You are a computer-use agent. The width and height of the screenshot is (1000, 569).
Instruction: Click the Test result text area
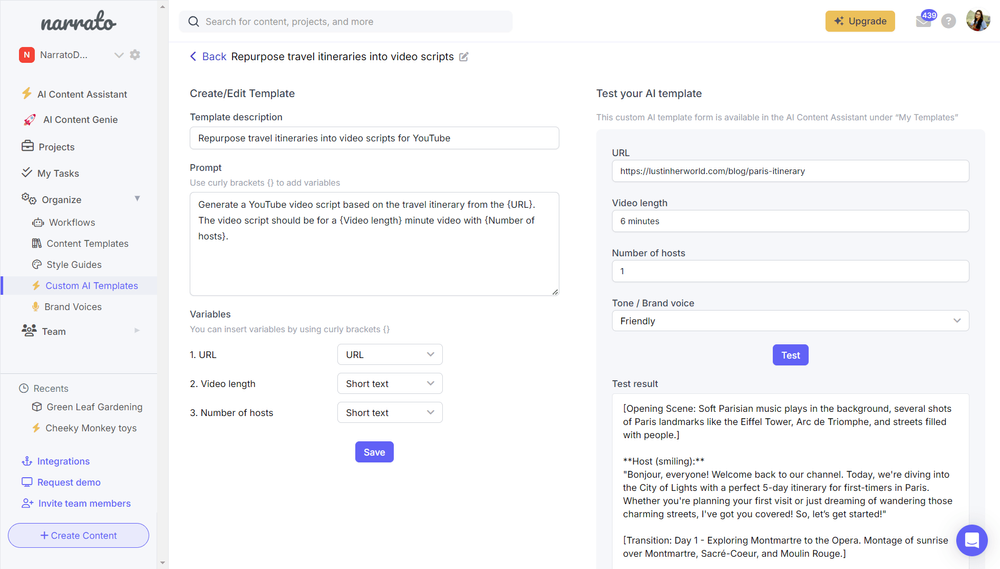coord(790,481)
